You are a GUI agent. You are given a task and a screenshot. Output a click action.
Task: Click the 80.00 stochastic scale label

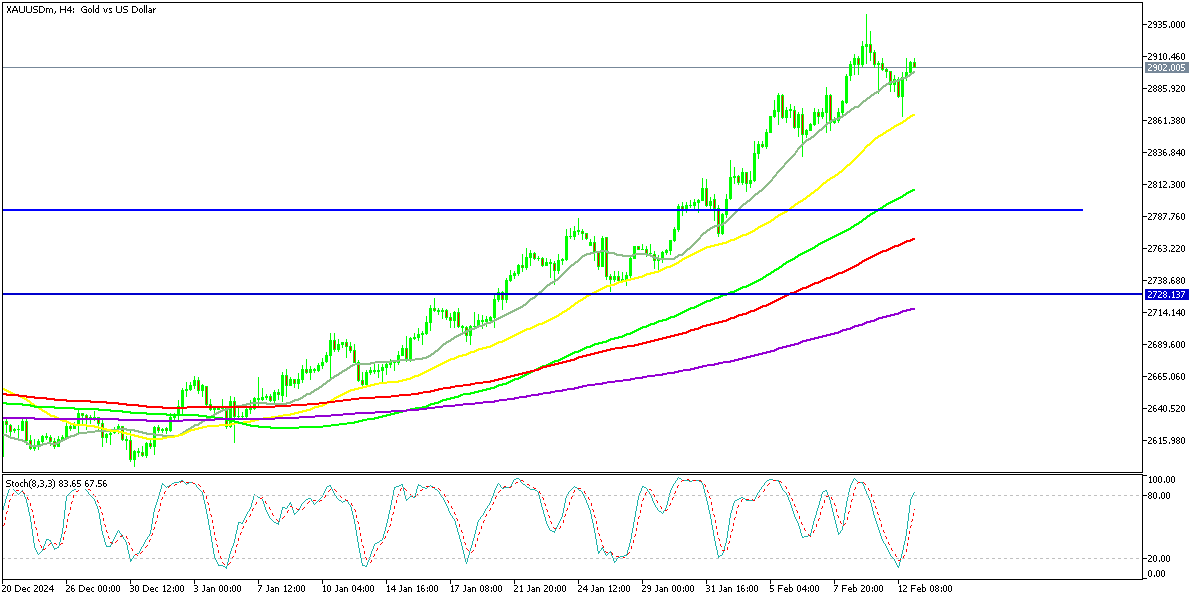[1160, 495]
